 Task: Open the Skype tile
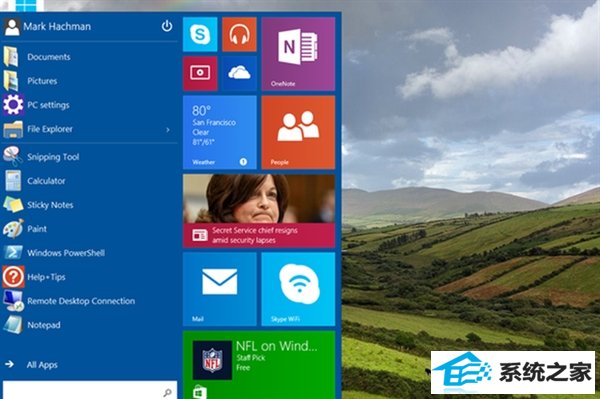[x=200, y=34]
